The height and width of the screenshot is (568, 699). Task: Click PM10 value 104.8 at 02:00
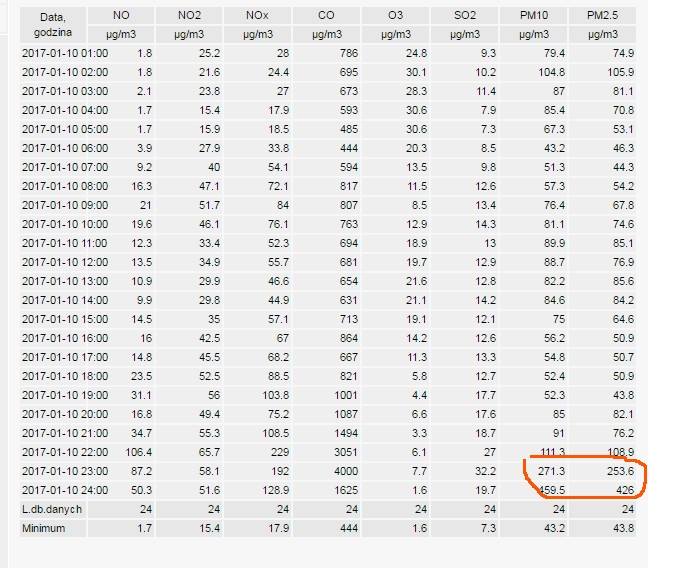click(551, 72)
